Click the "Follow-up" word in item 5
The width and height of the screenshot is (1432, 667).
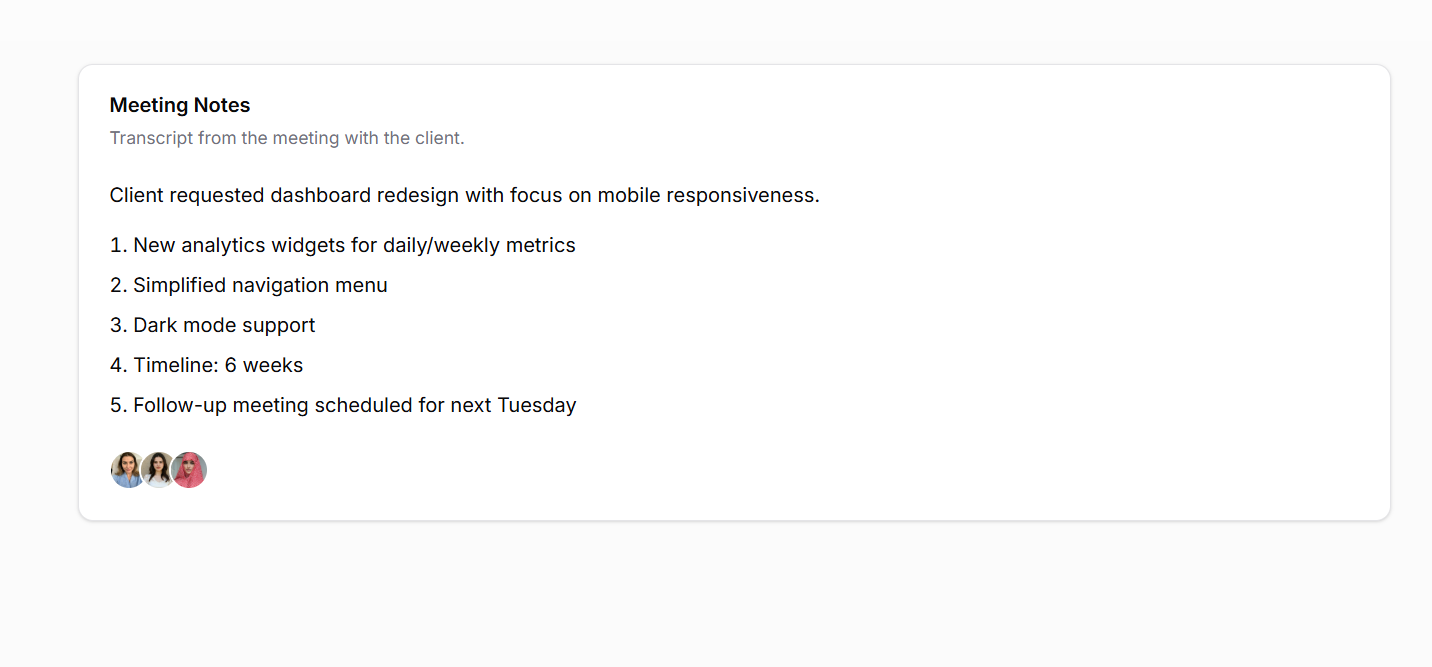pos(179,405)
